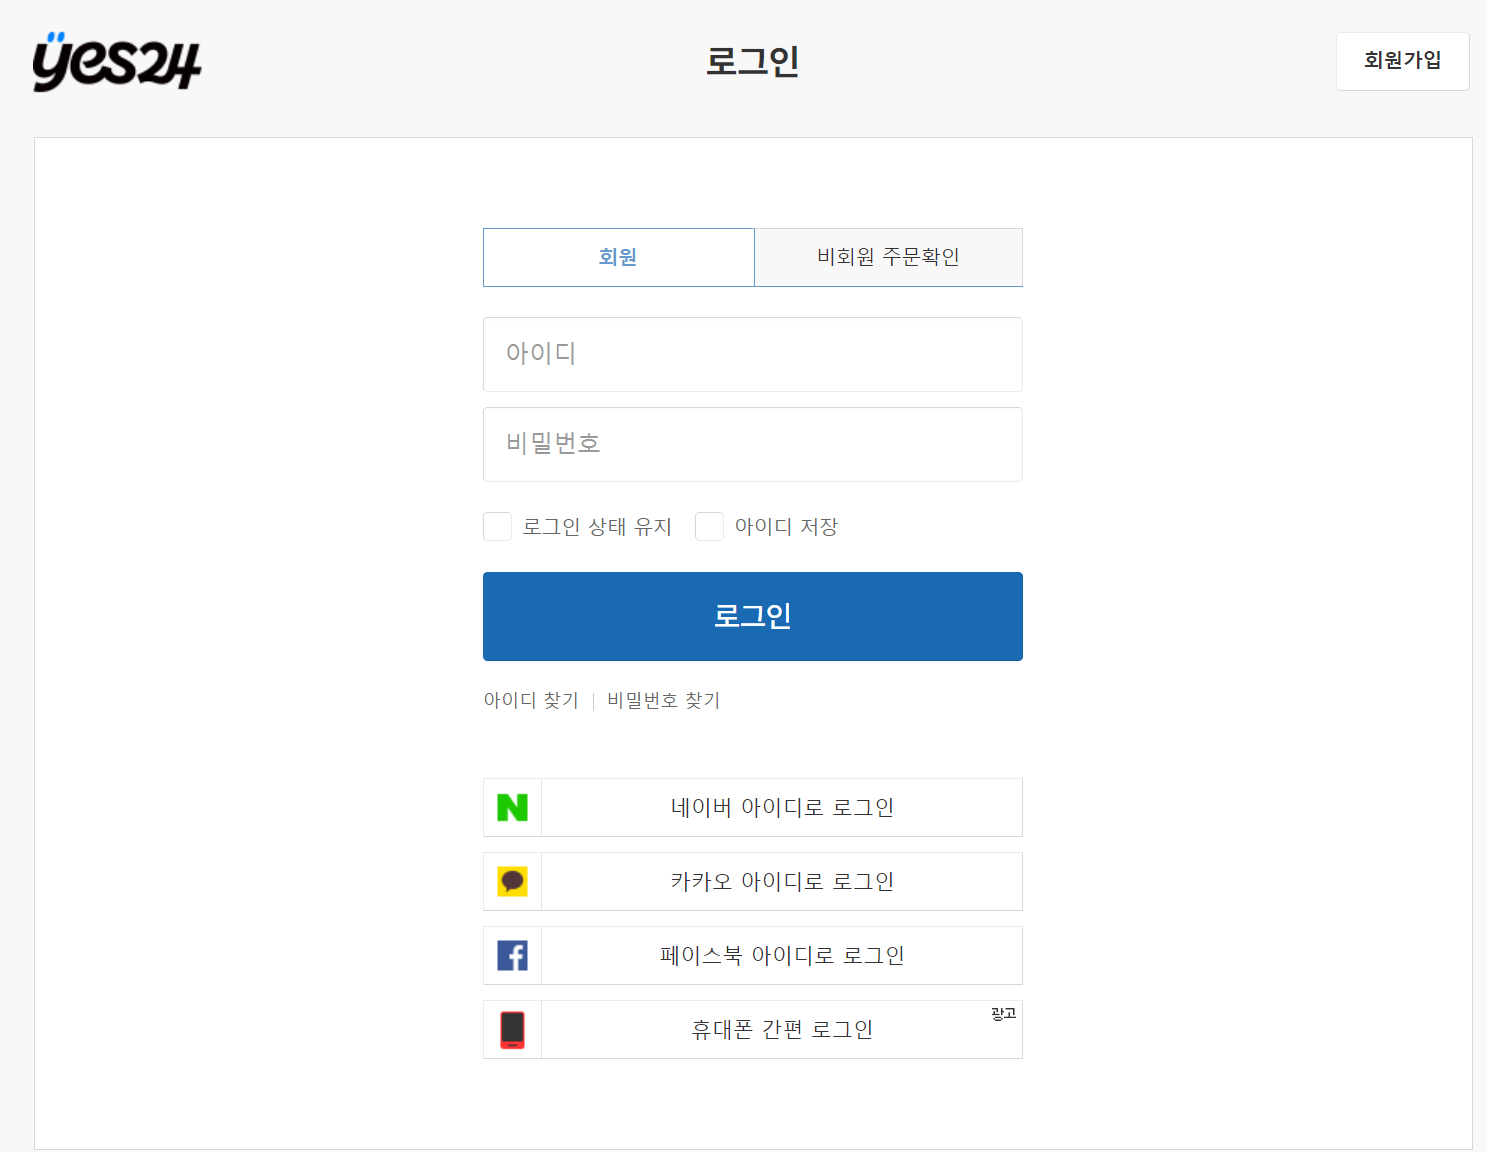Viewport: 1487px width, 1152px height.
Task: Open the 회원가입 page
Action: tap(1402, 61)
